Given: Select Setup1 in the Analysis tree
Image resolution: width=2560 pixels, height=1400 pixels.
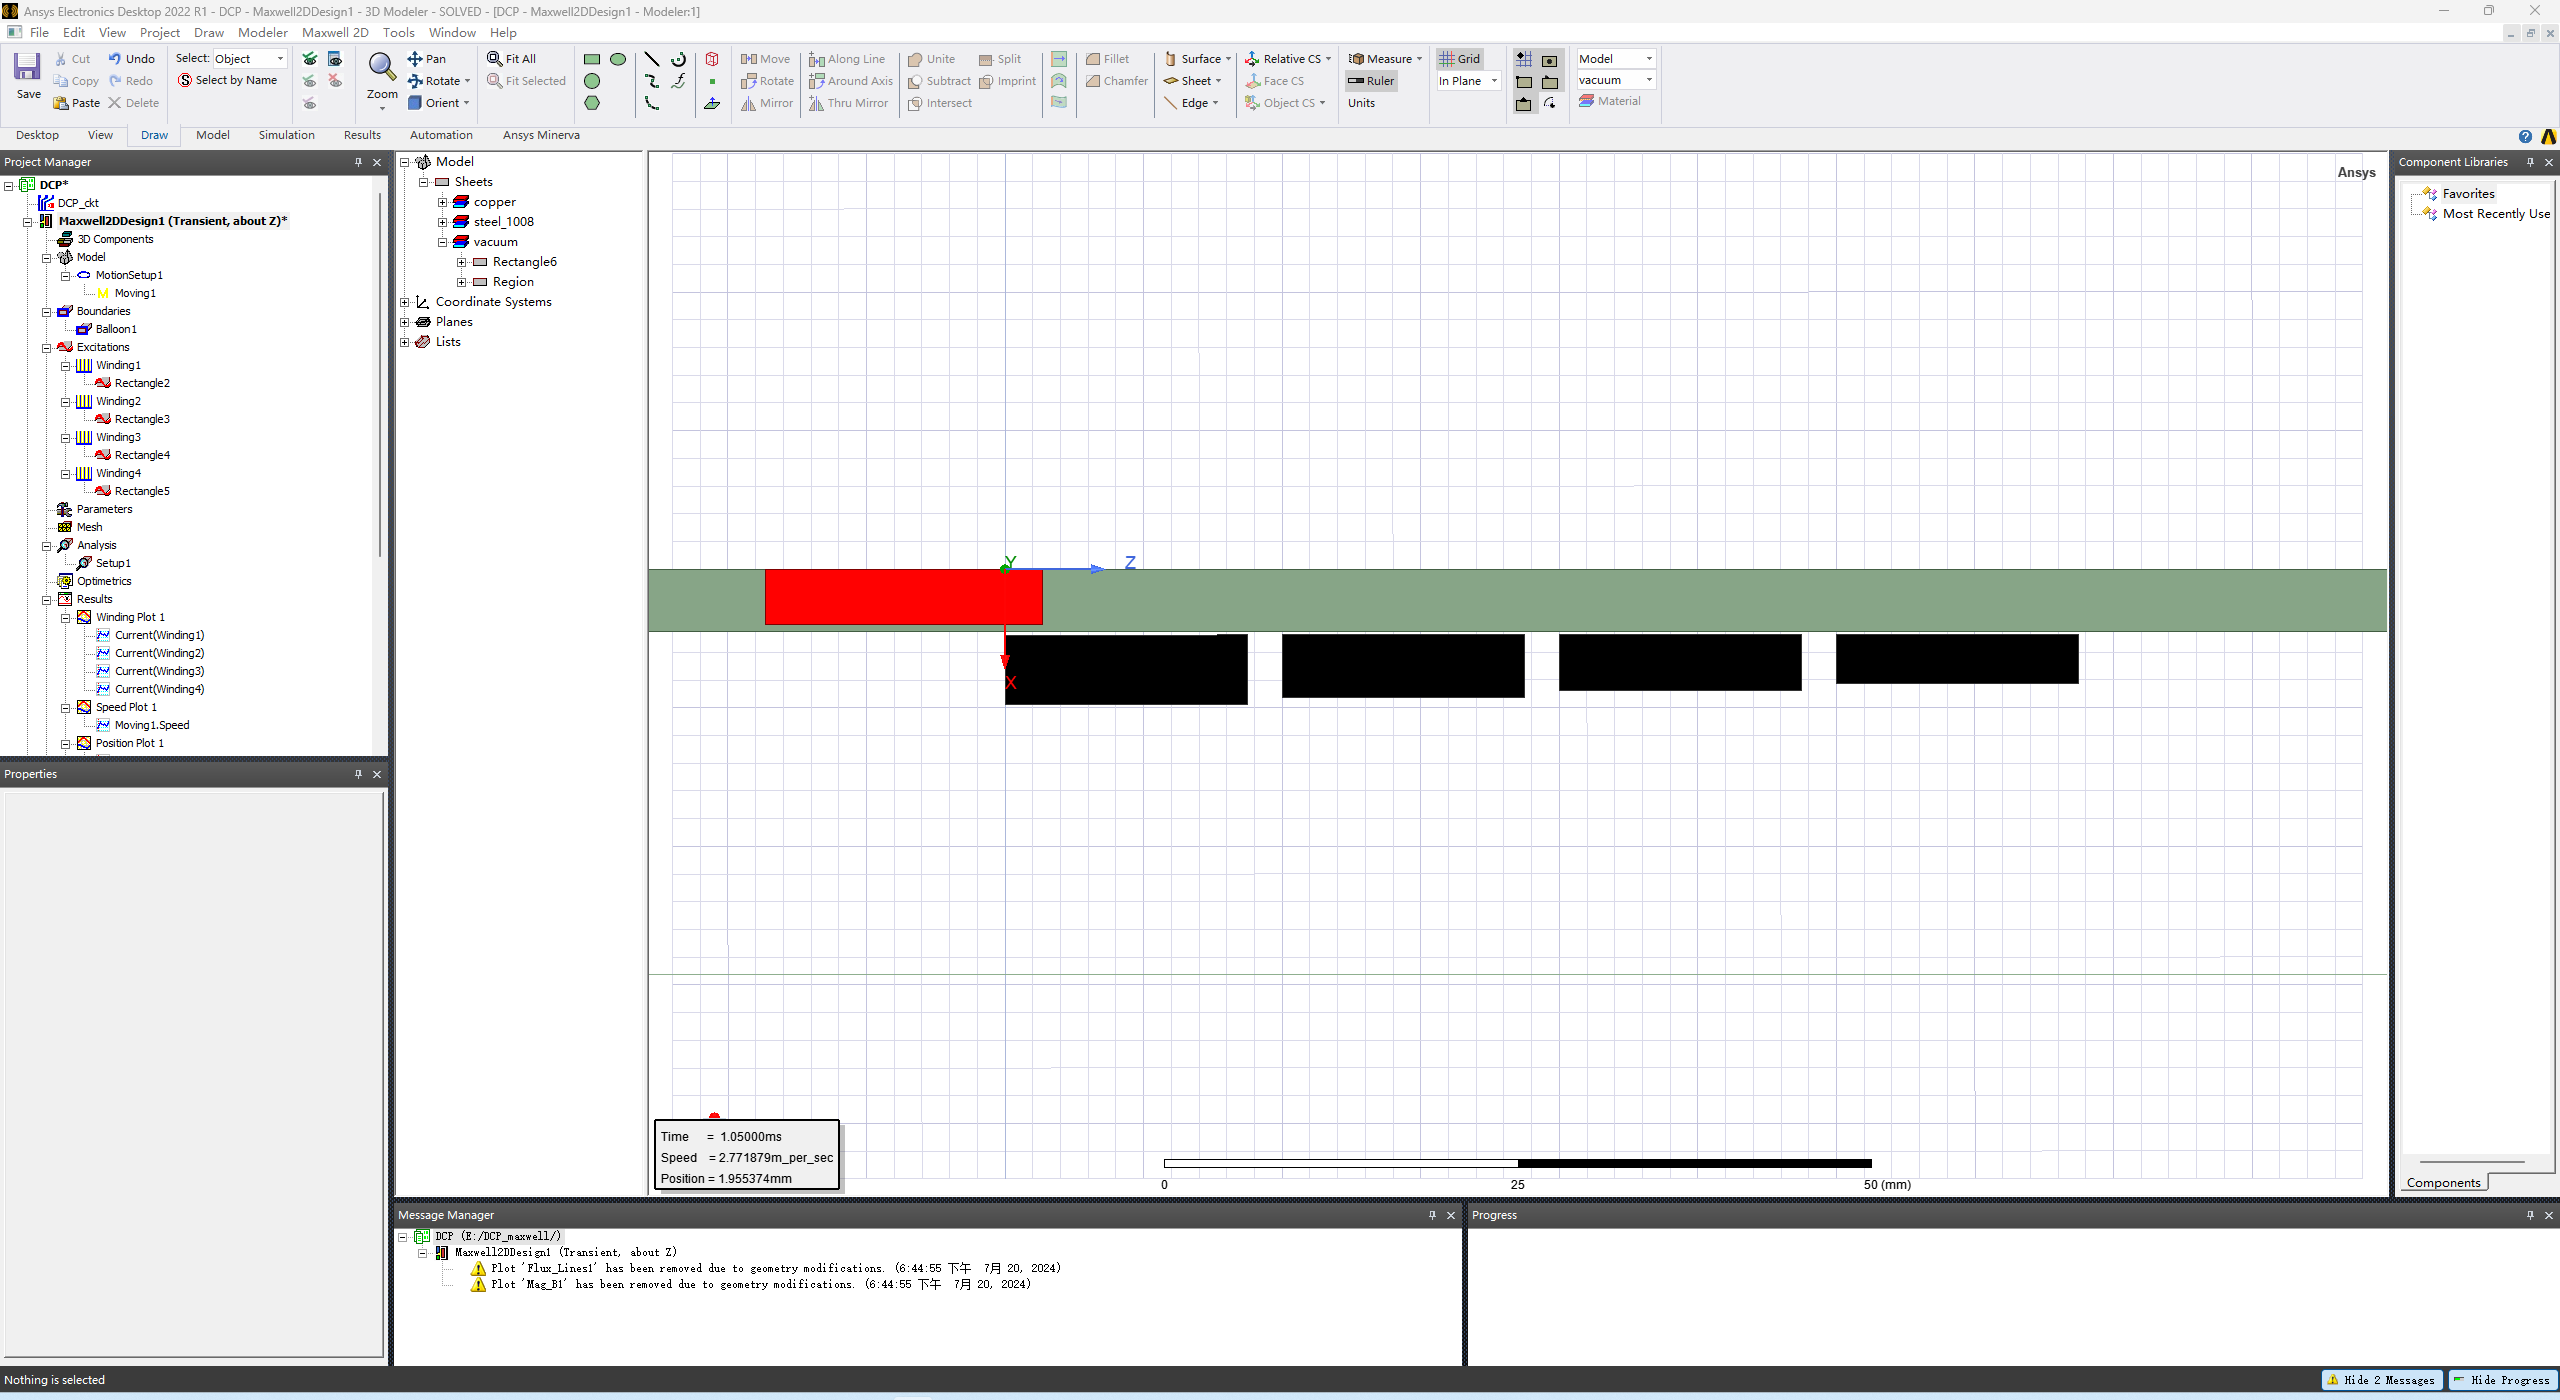Looking at the screenshot, I should click(113, 563).
